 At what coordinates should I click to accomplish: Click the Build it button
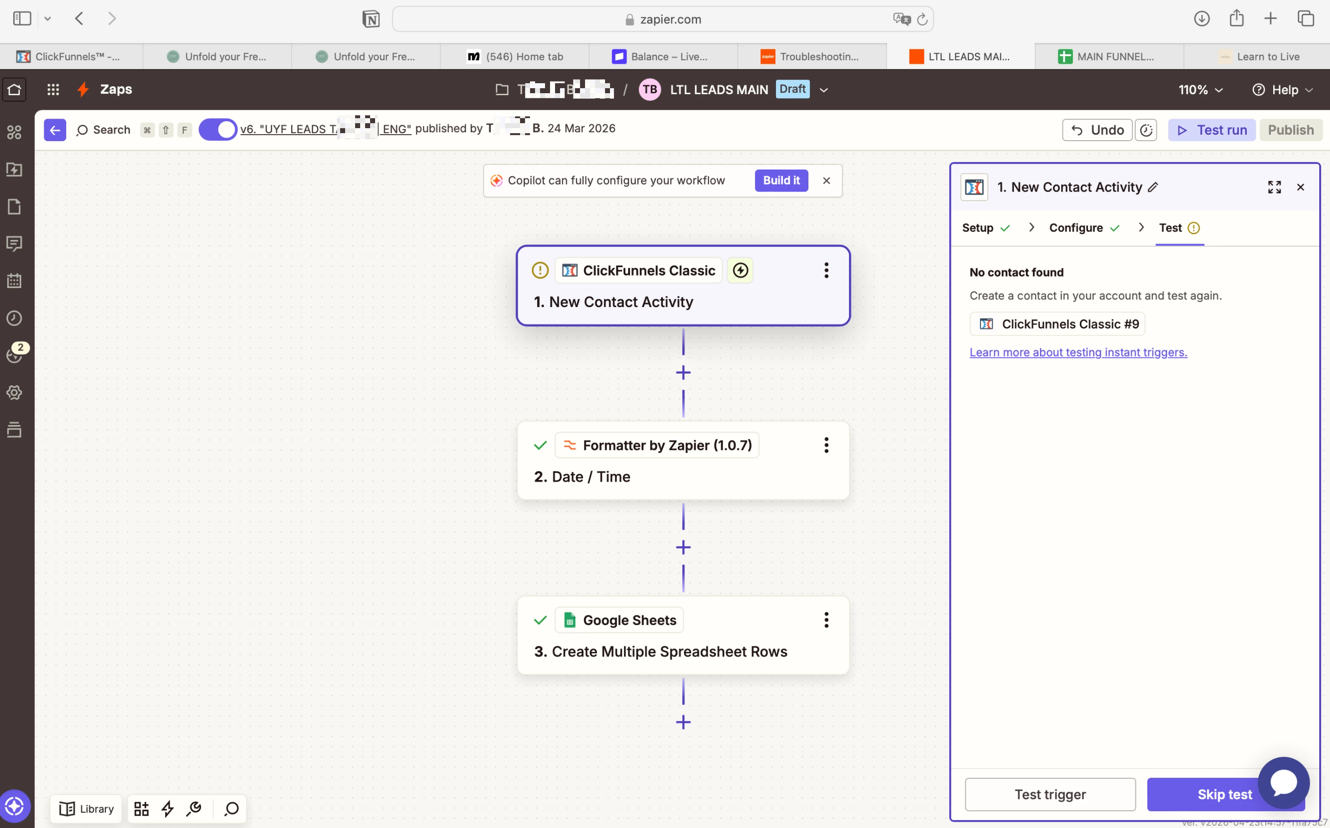781,181
